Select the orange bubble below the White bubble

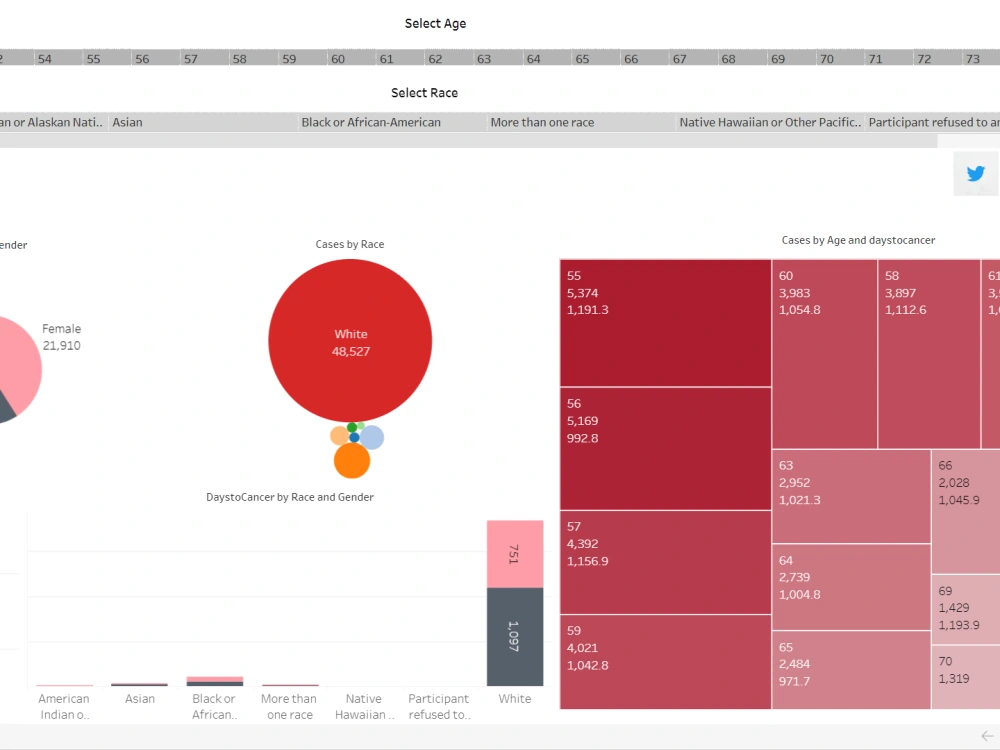(350, 461)
